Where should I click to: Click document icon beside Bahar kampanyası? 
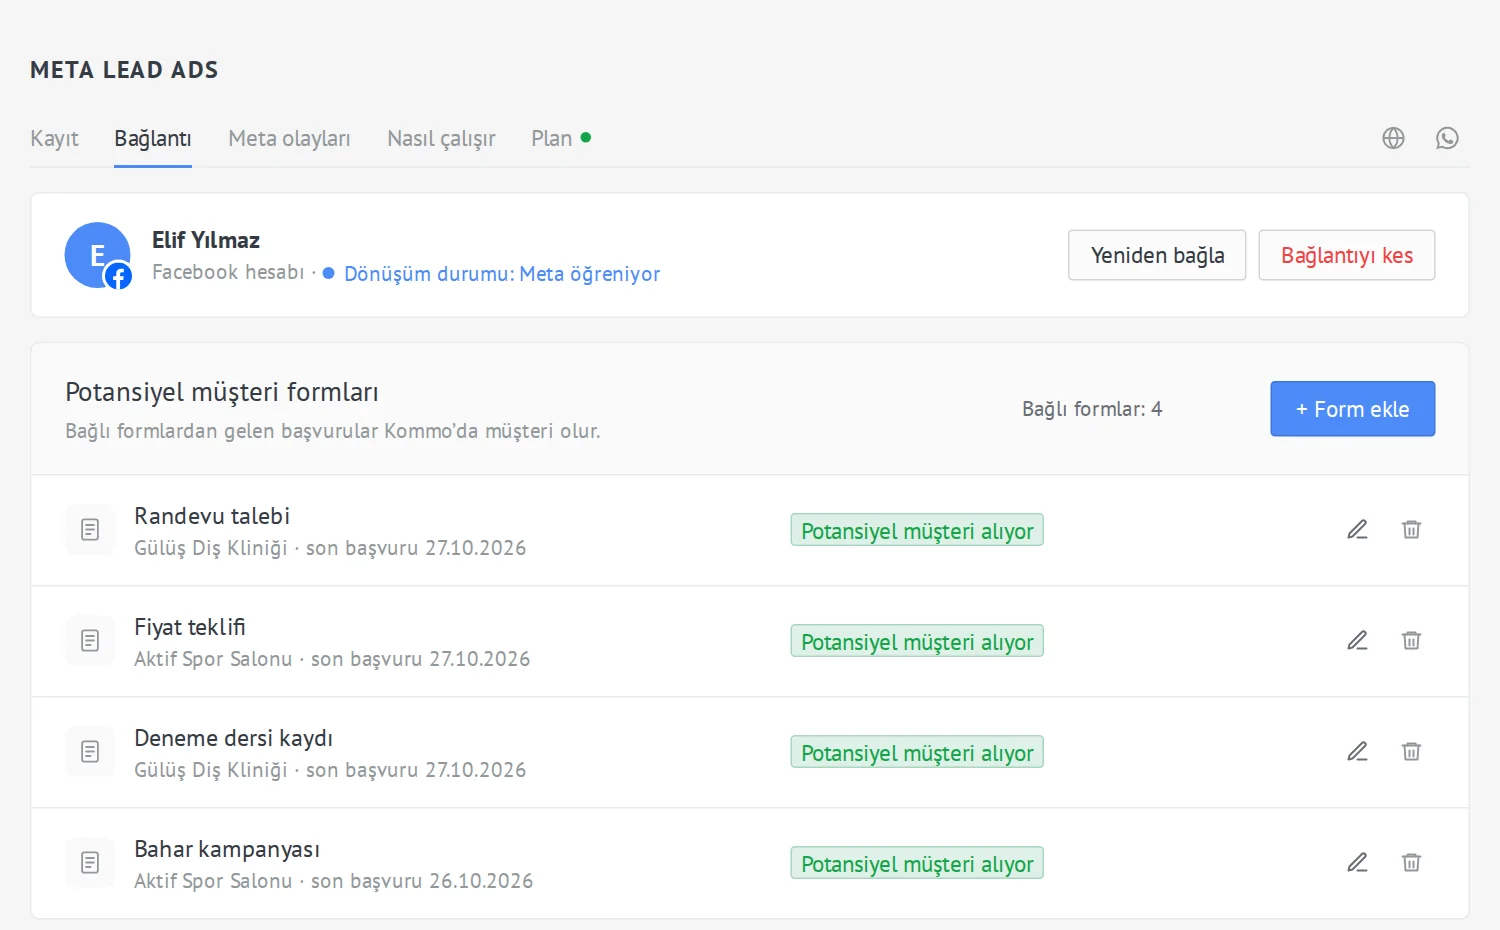(x=90, y=863)
